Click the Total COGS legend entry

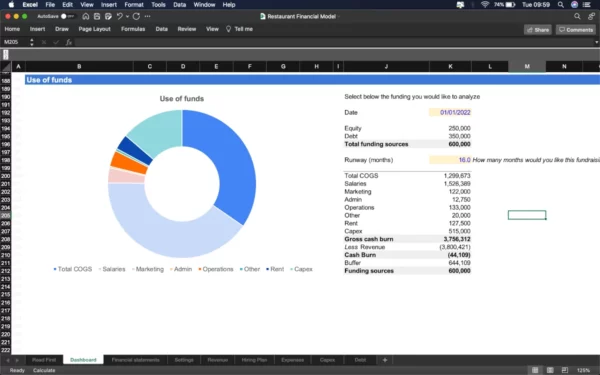click(73, 269)
